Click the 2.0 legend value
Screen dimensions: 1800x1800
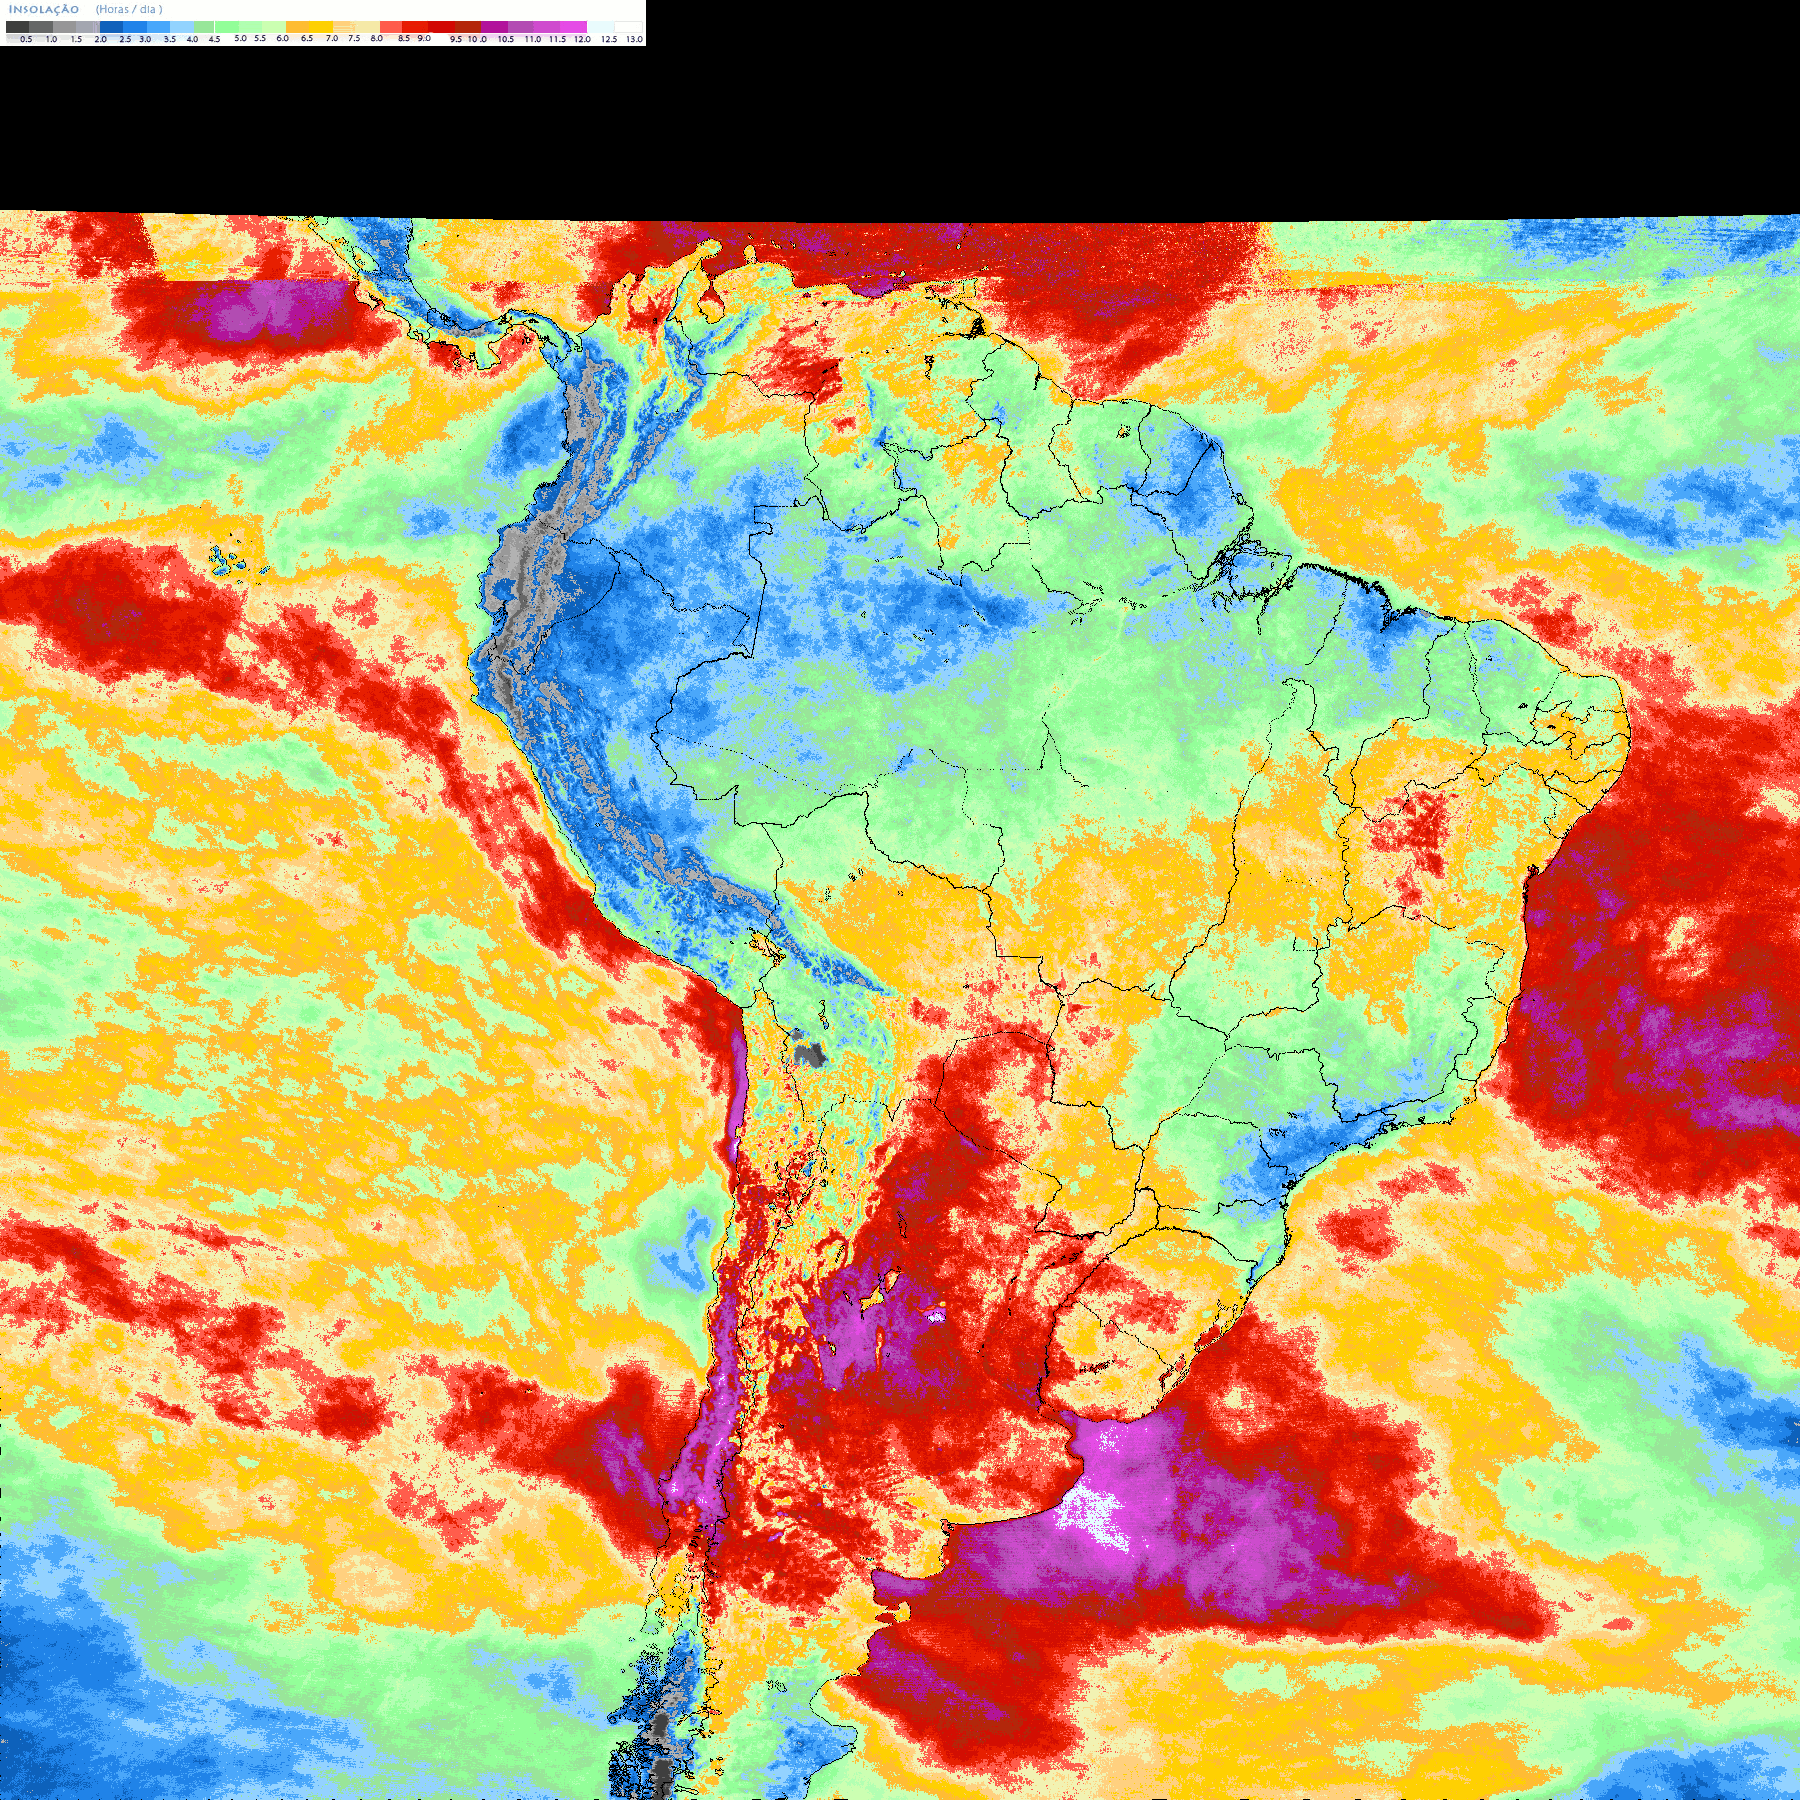(101, 39)
